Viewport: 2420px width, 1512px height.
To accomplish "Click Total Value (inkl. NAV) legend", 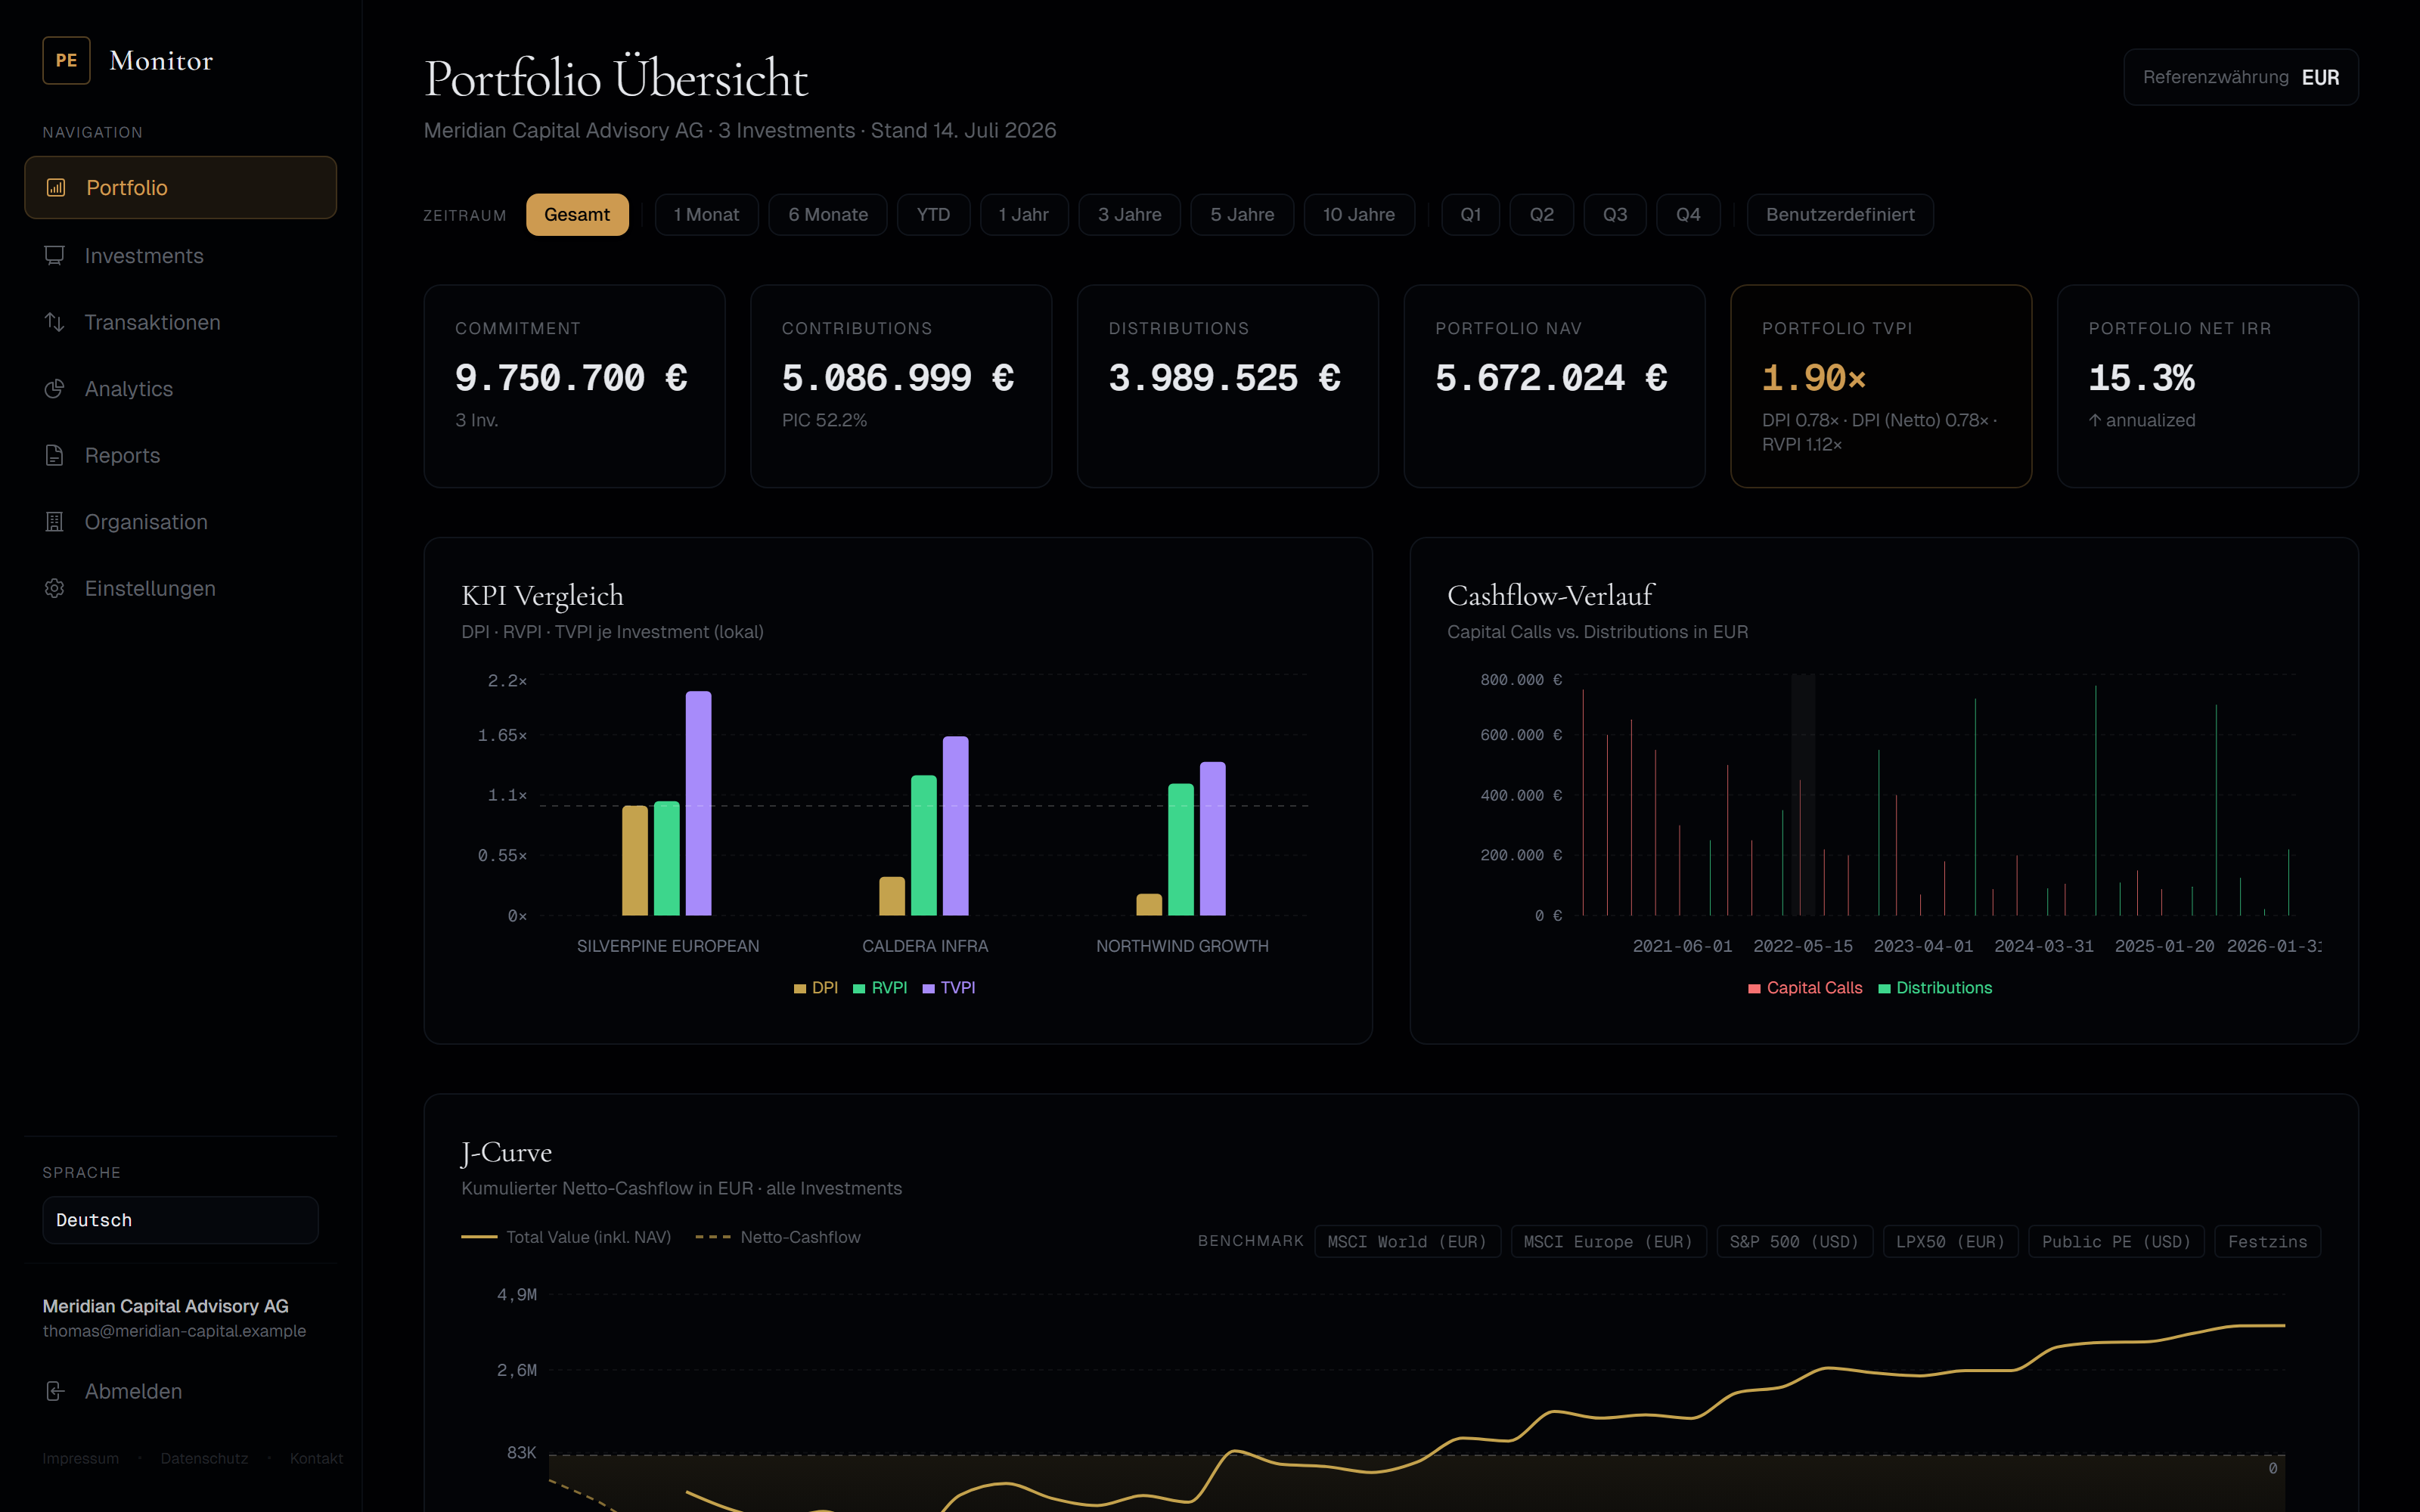I will (566, 1237).
